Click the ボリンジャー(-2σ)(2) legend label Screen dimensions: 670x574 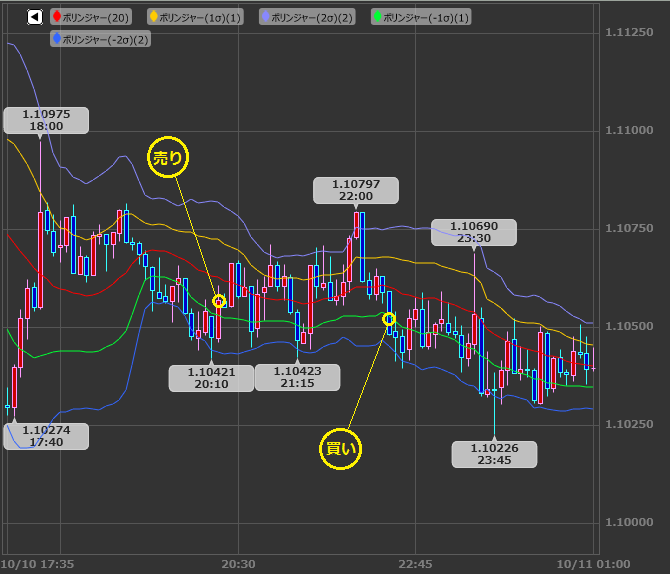[x=100, y=39]
